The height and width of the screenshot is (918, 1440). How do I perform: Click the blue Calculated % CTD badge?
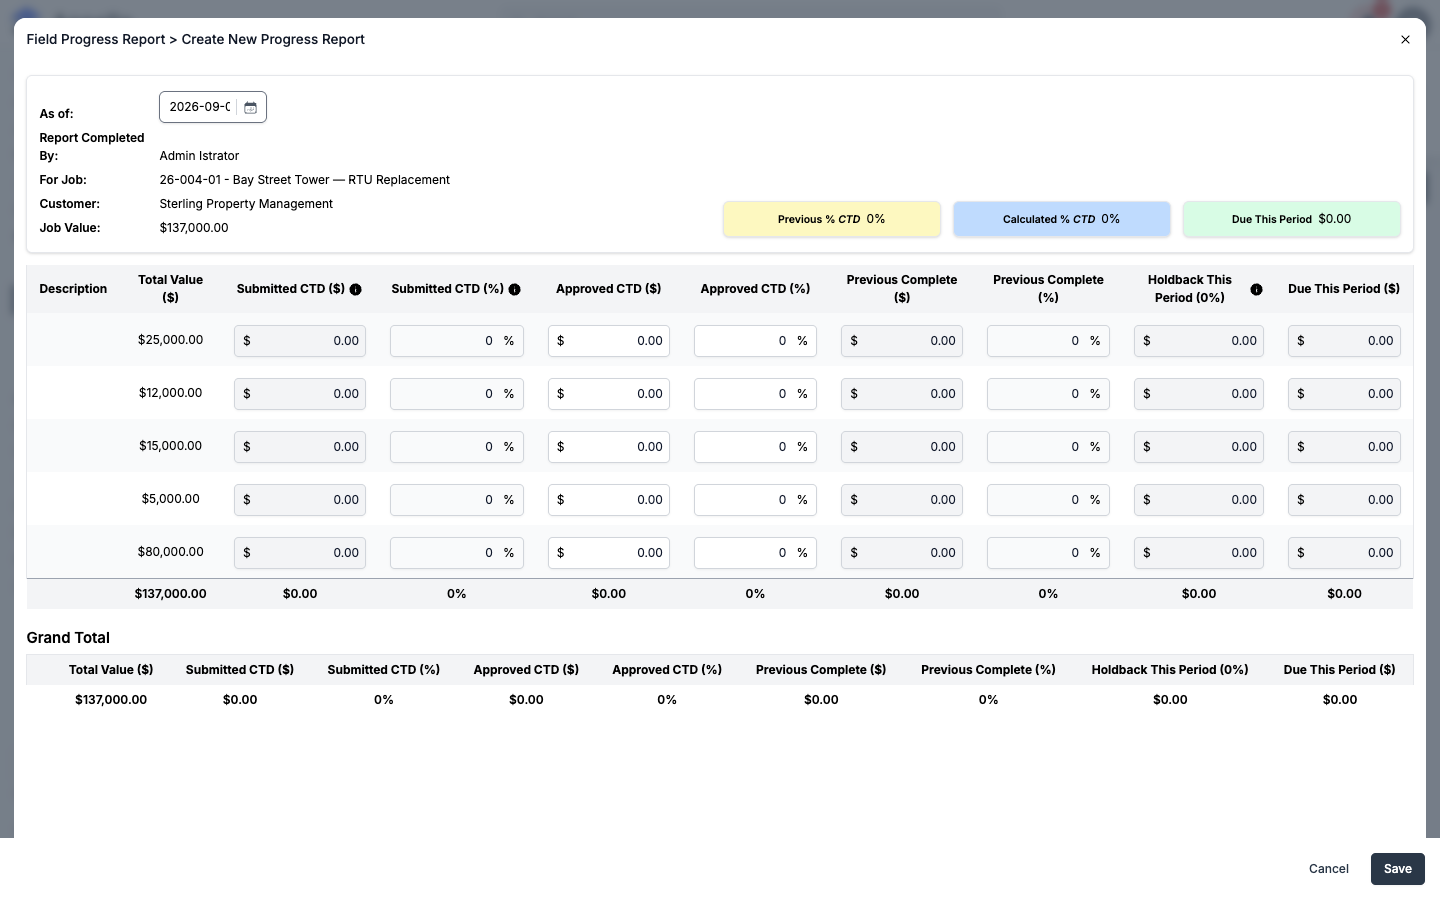[1062, 219]
